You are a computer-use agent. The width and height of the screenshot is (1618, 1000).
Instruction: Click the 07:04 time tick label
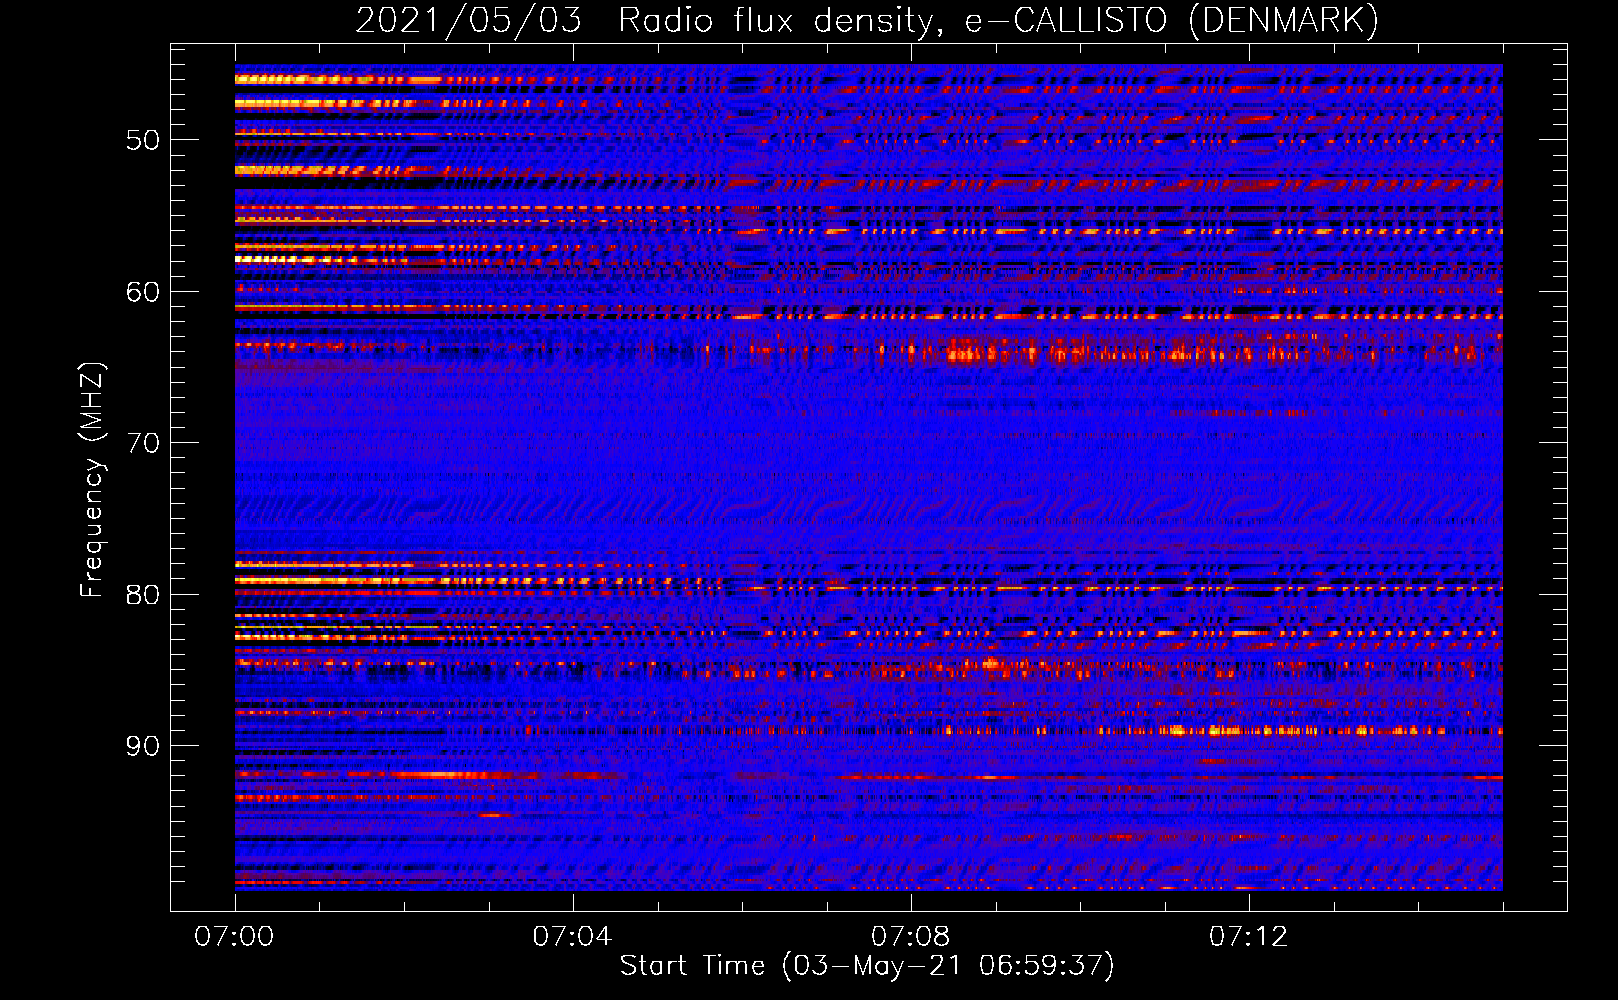coord(572,937)
